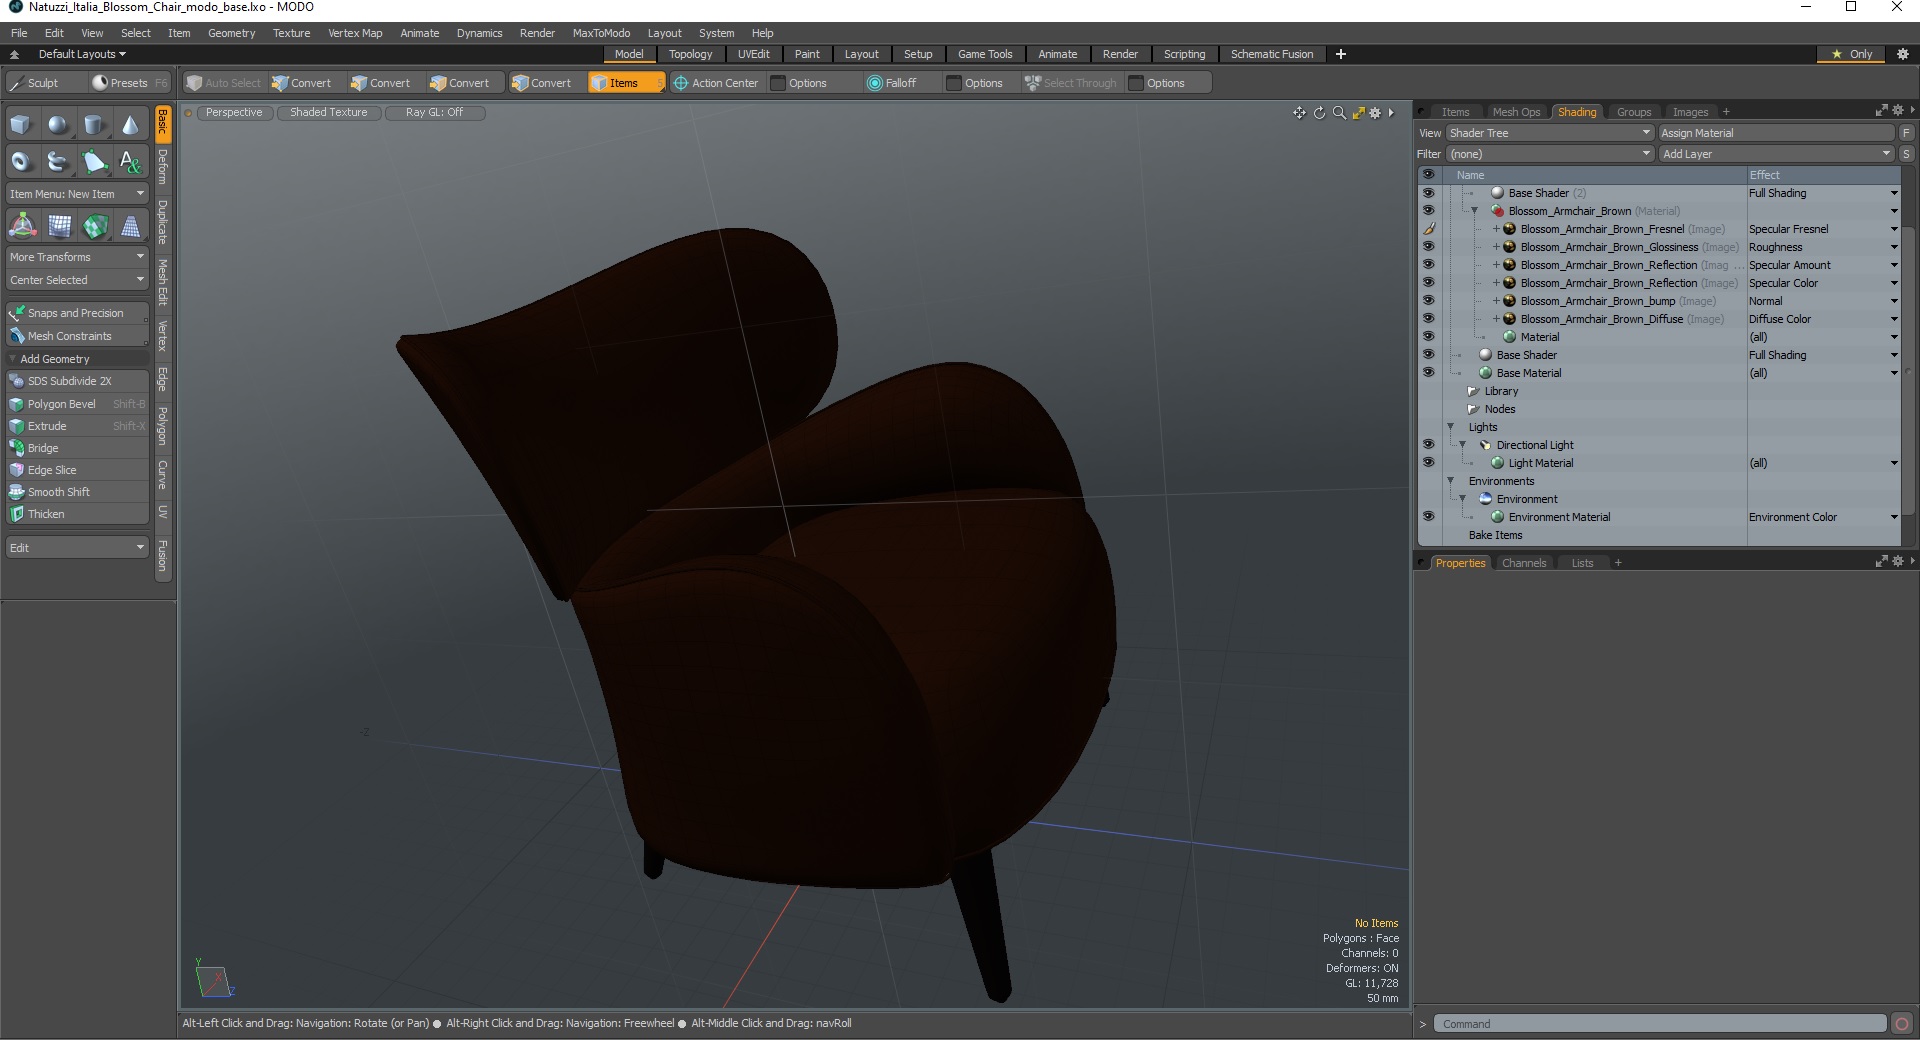Click the record button beside Command
The width and height of the screenshot is (1920, 1040).
coord(1902,1024)
